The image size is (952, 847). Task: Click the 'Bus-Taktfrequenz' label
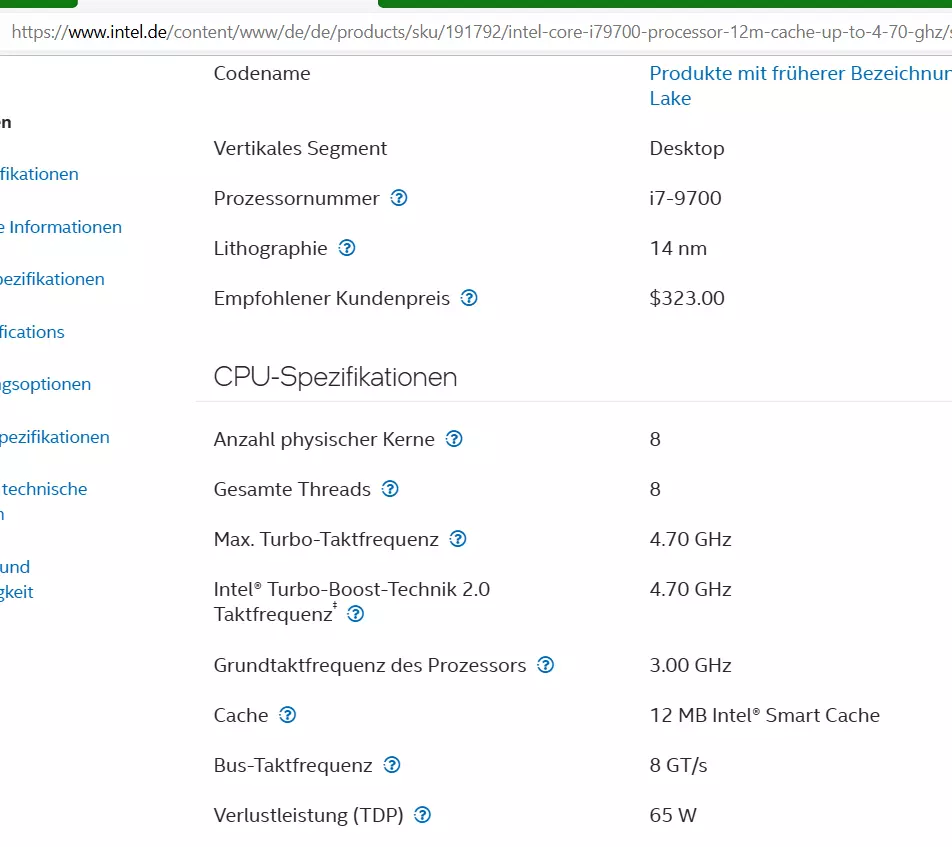click(293, 766)
